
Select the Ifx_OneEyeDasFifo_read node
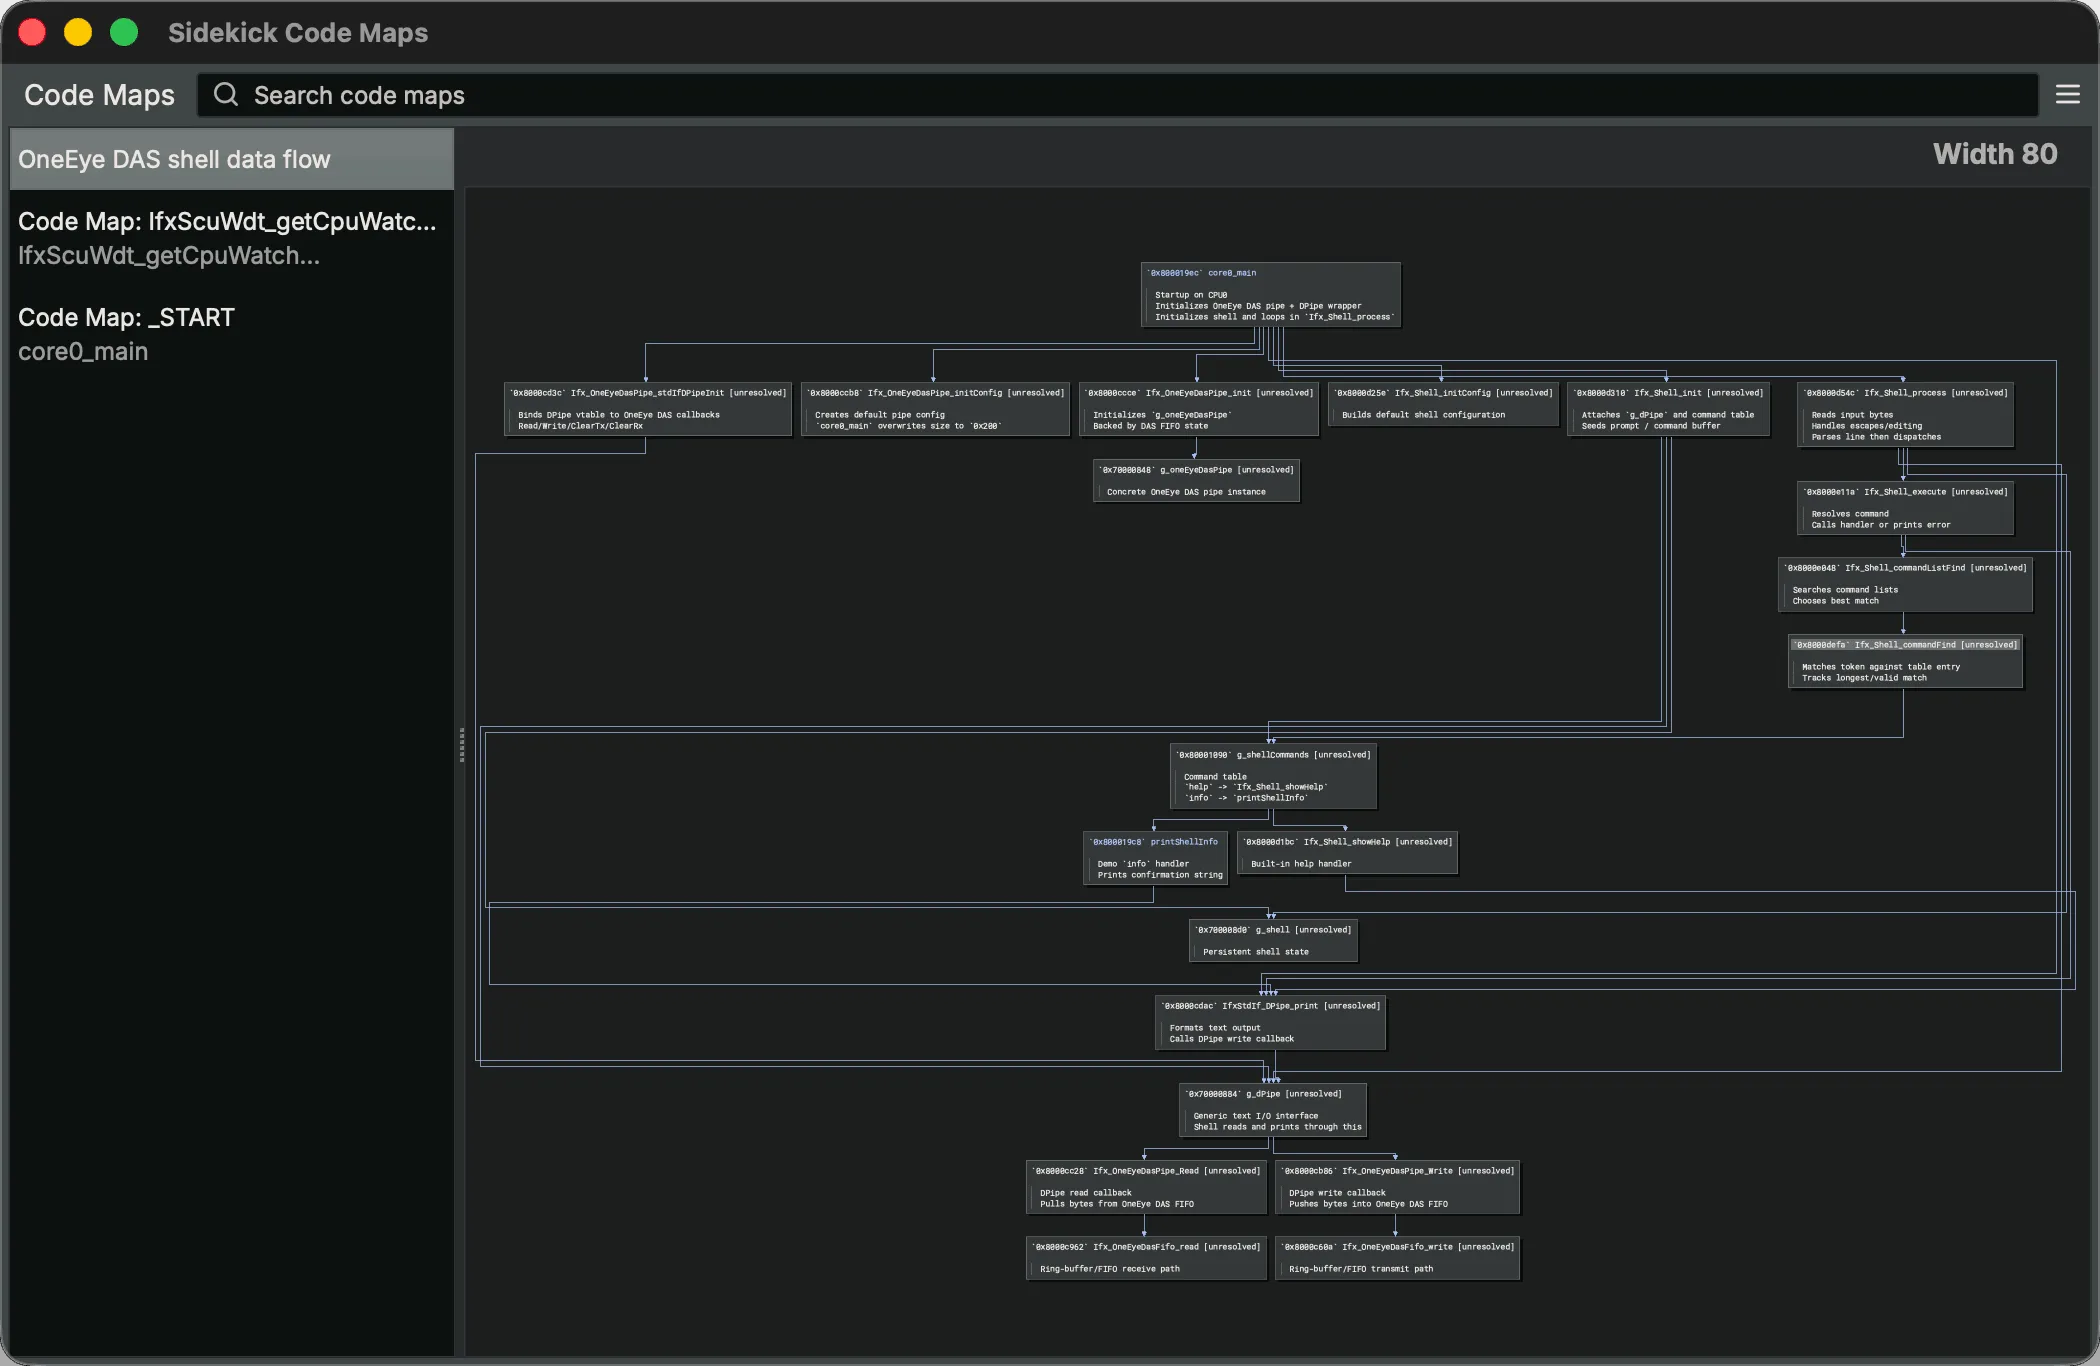1146,1258
